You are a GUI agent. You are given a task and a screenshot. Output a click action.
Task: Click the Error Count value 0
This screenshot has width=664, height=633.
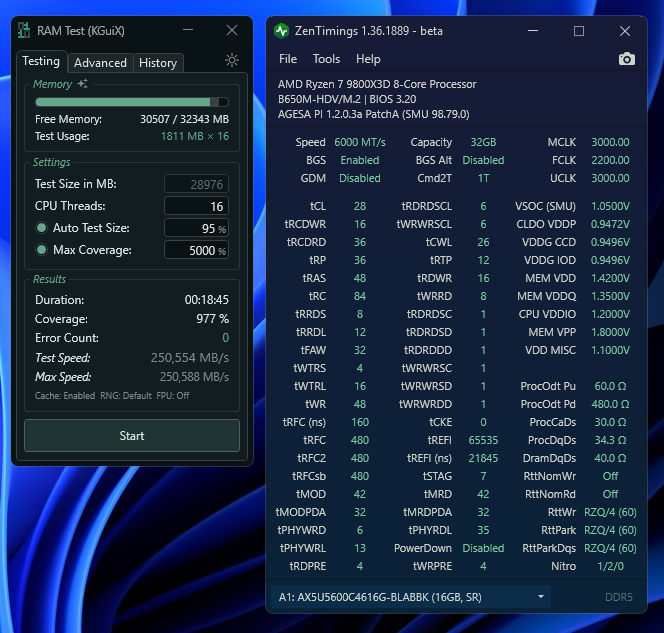pos(225,338)
